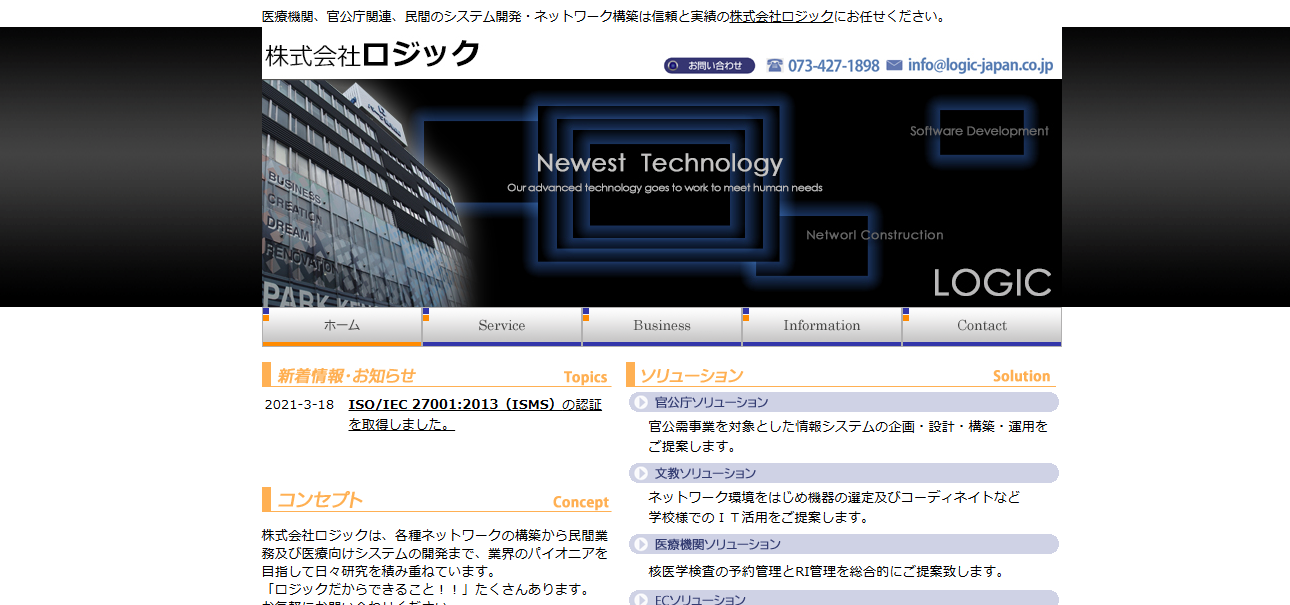Click the 073-427-1898 phone number

coord(834,65)
